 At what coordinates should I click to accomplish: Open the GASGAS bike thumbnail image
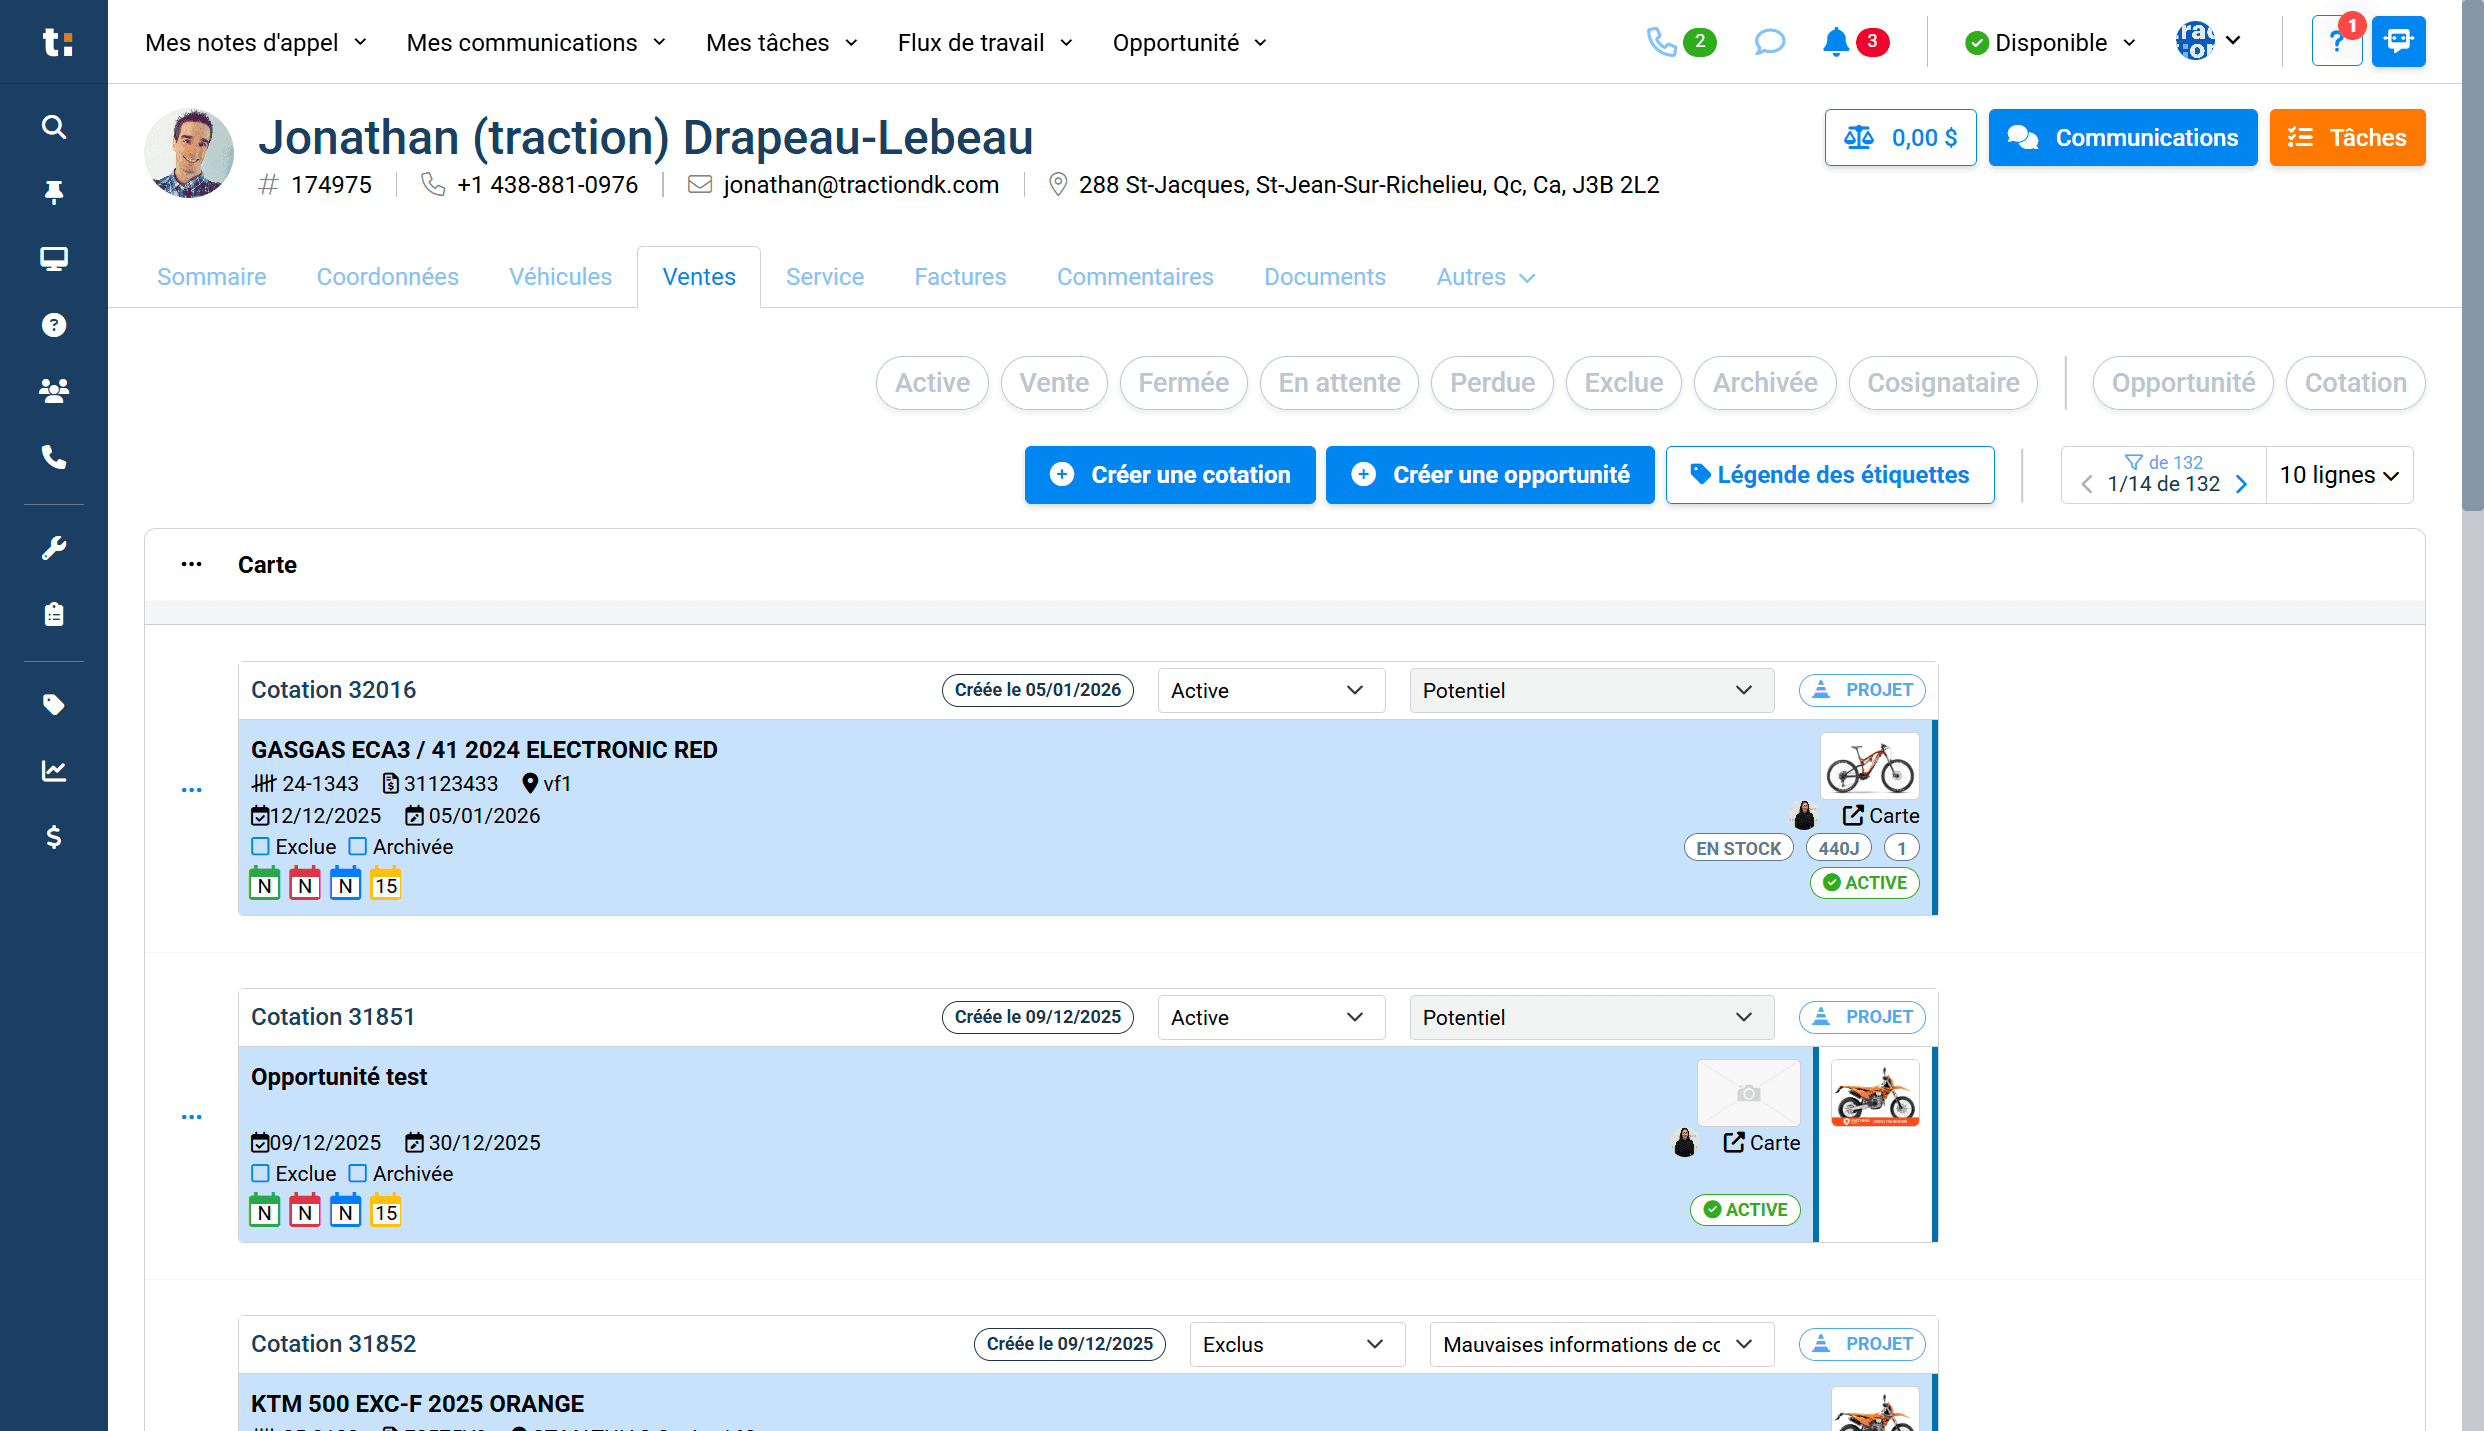tap(1870, 766)
